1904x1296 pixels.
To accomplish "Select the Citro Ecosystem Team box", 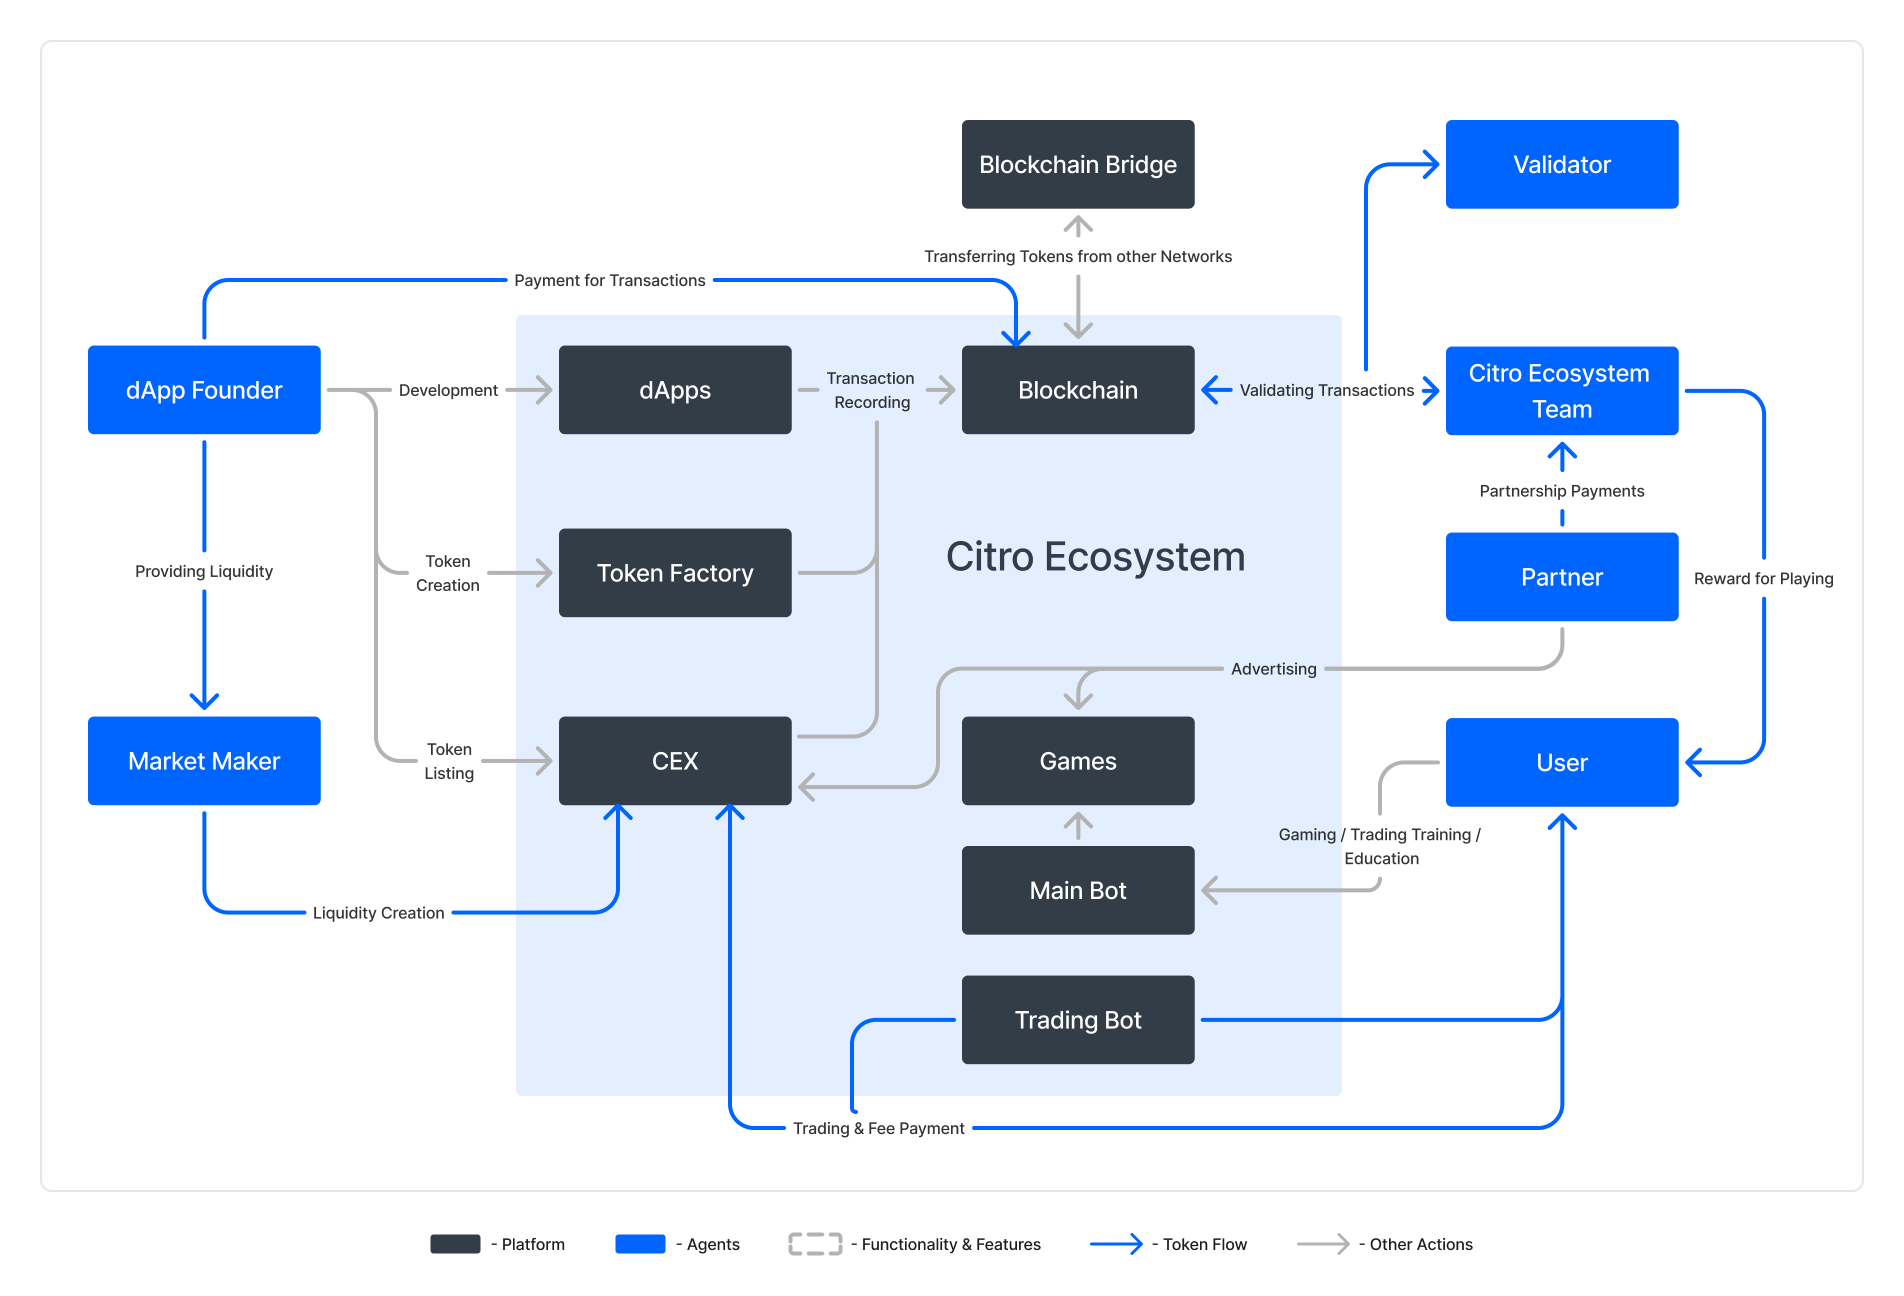I will coord(1561,391).
